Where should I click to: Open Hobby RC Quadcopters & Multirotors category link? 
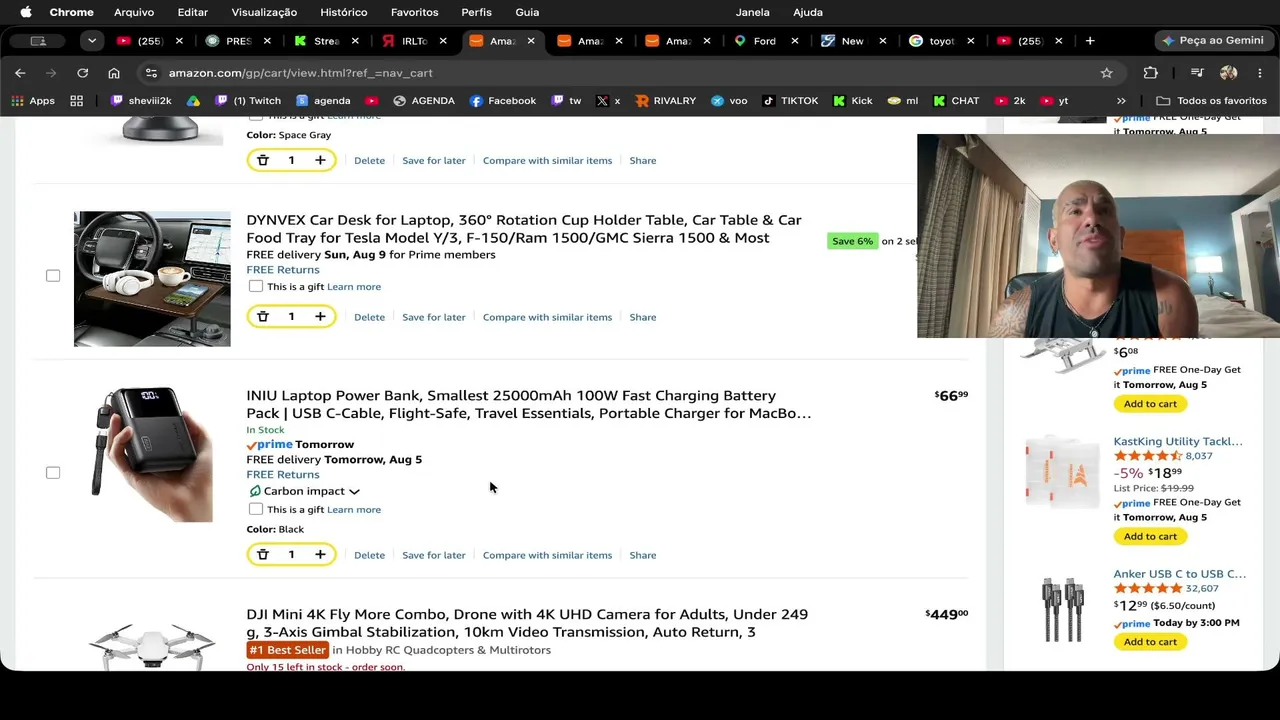tap(448, 650)
